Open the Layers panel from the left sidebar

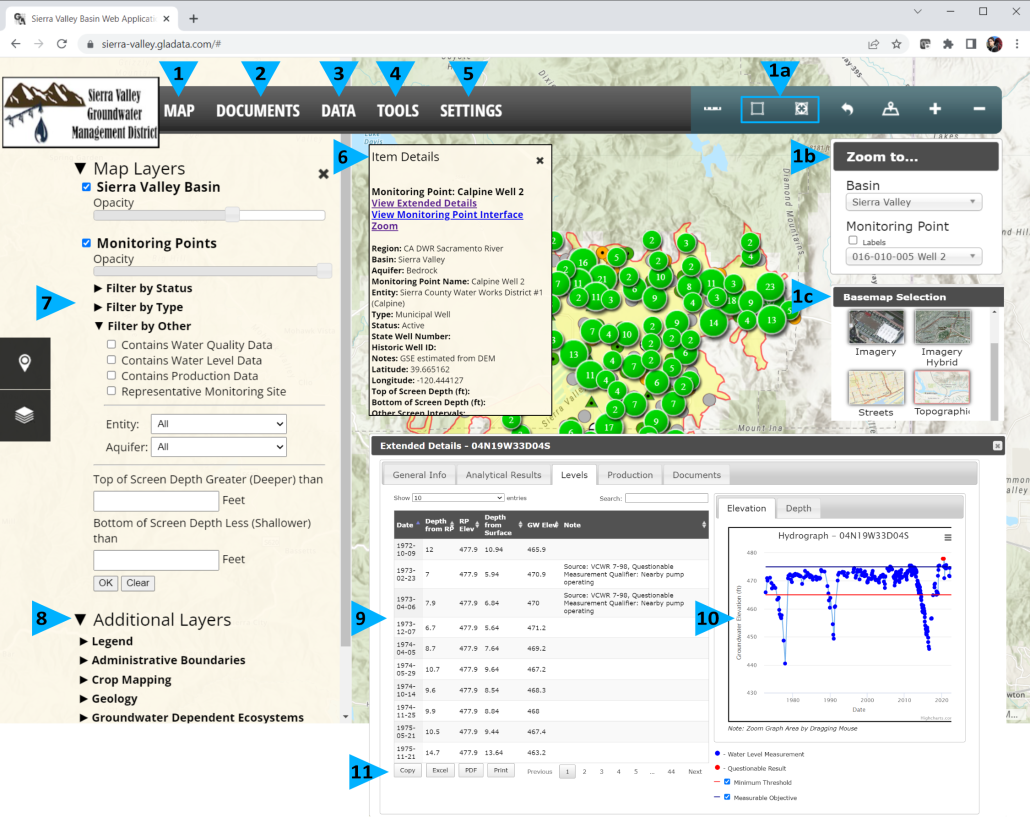(25, 415)
